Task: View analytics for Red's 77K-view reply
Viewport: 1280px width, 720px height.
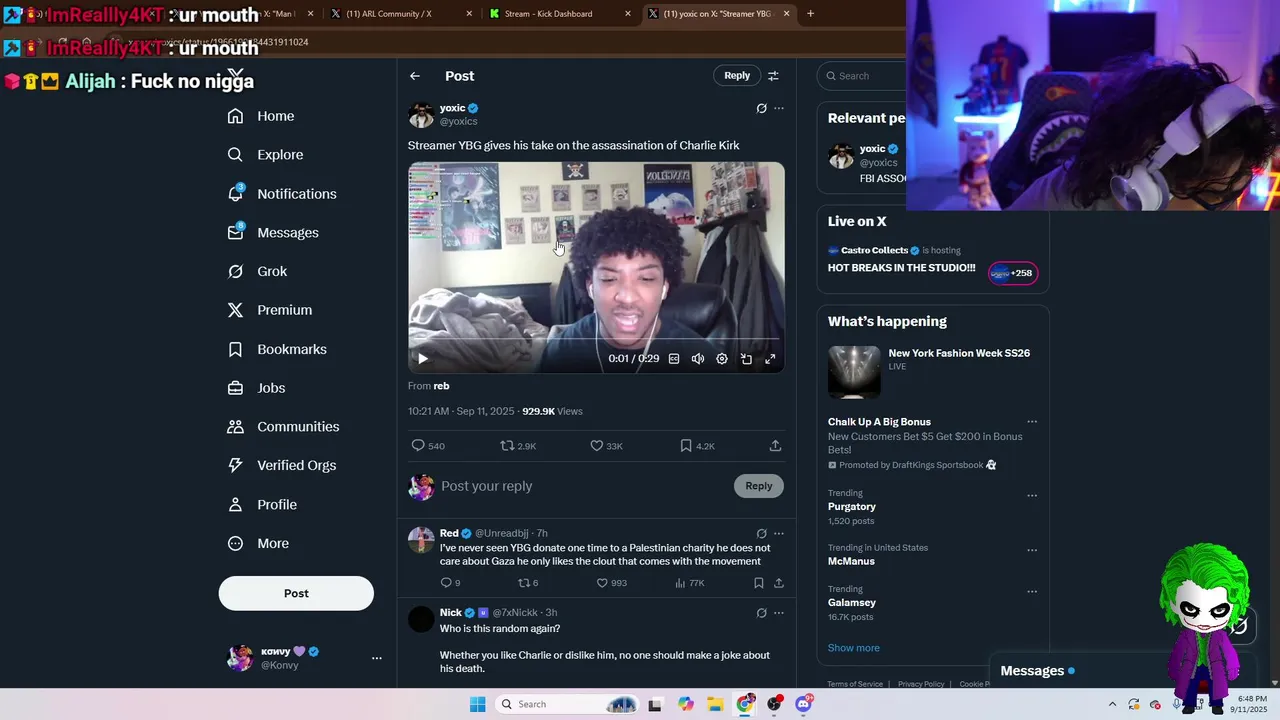Action: tap(689, 583)
